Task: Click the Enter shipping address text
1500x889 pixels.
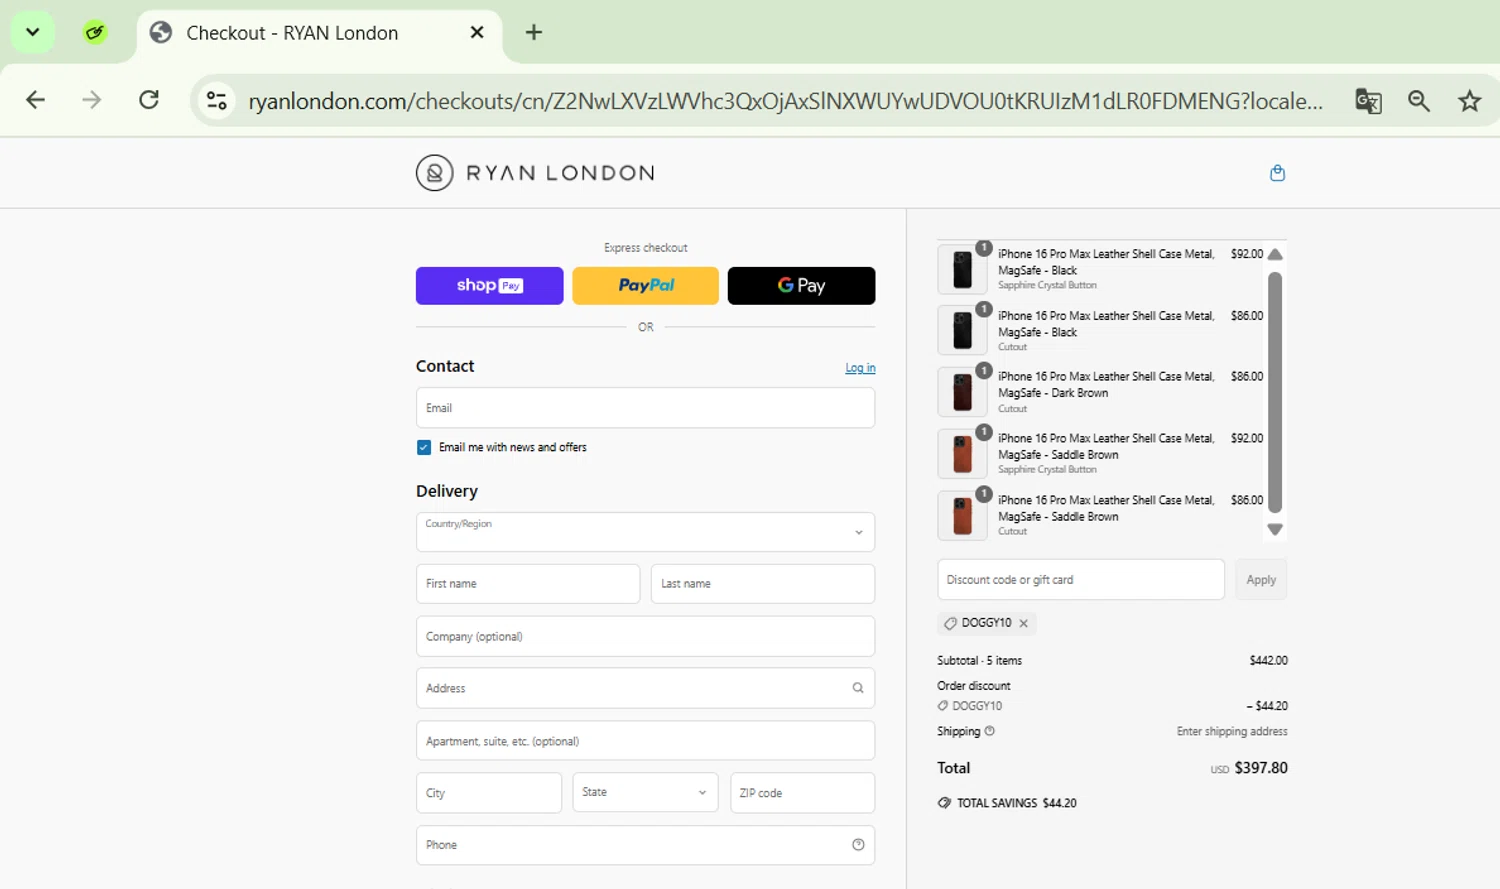Action: pos(1232,732)
